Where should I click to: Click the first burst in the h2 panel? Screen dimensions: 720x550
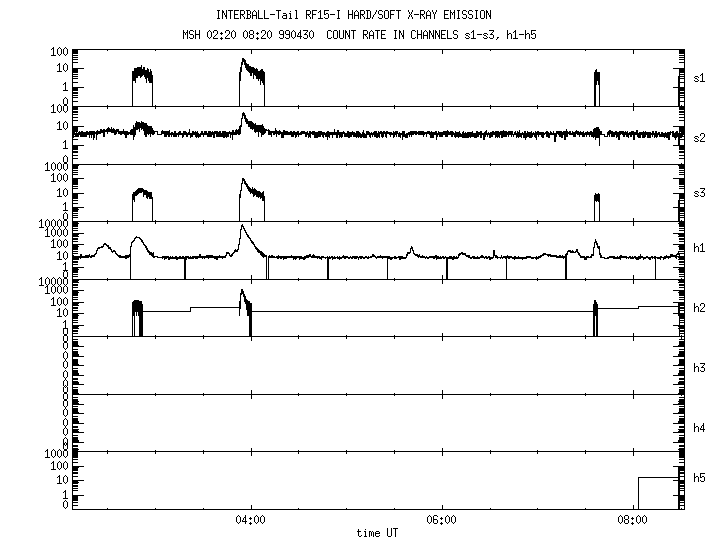click(x=137, y=304)
